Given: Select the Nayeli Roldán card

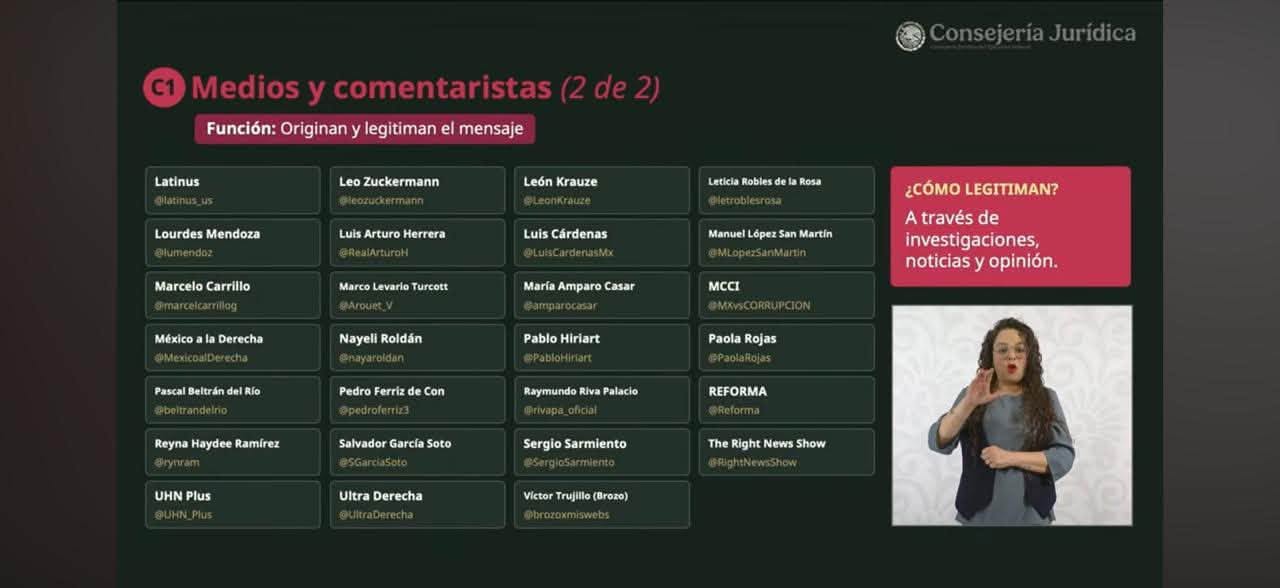Looking at the screenshot, I should click(417, 347).
